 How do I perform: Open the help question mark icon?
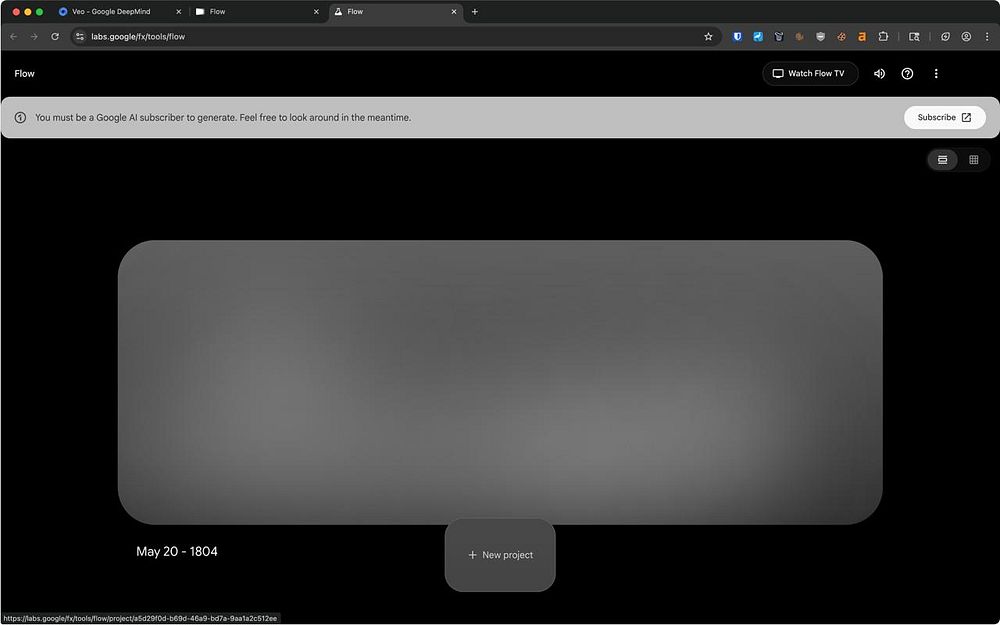click(907, 73)
